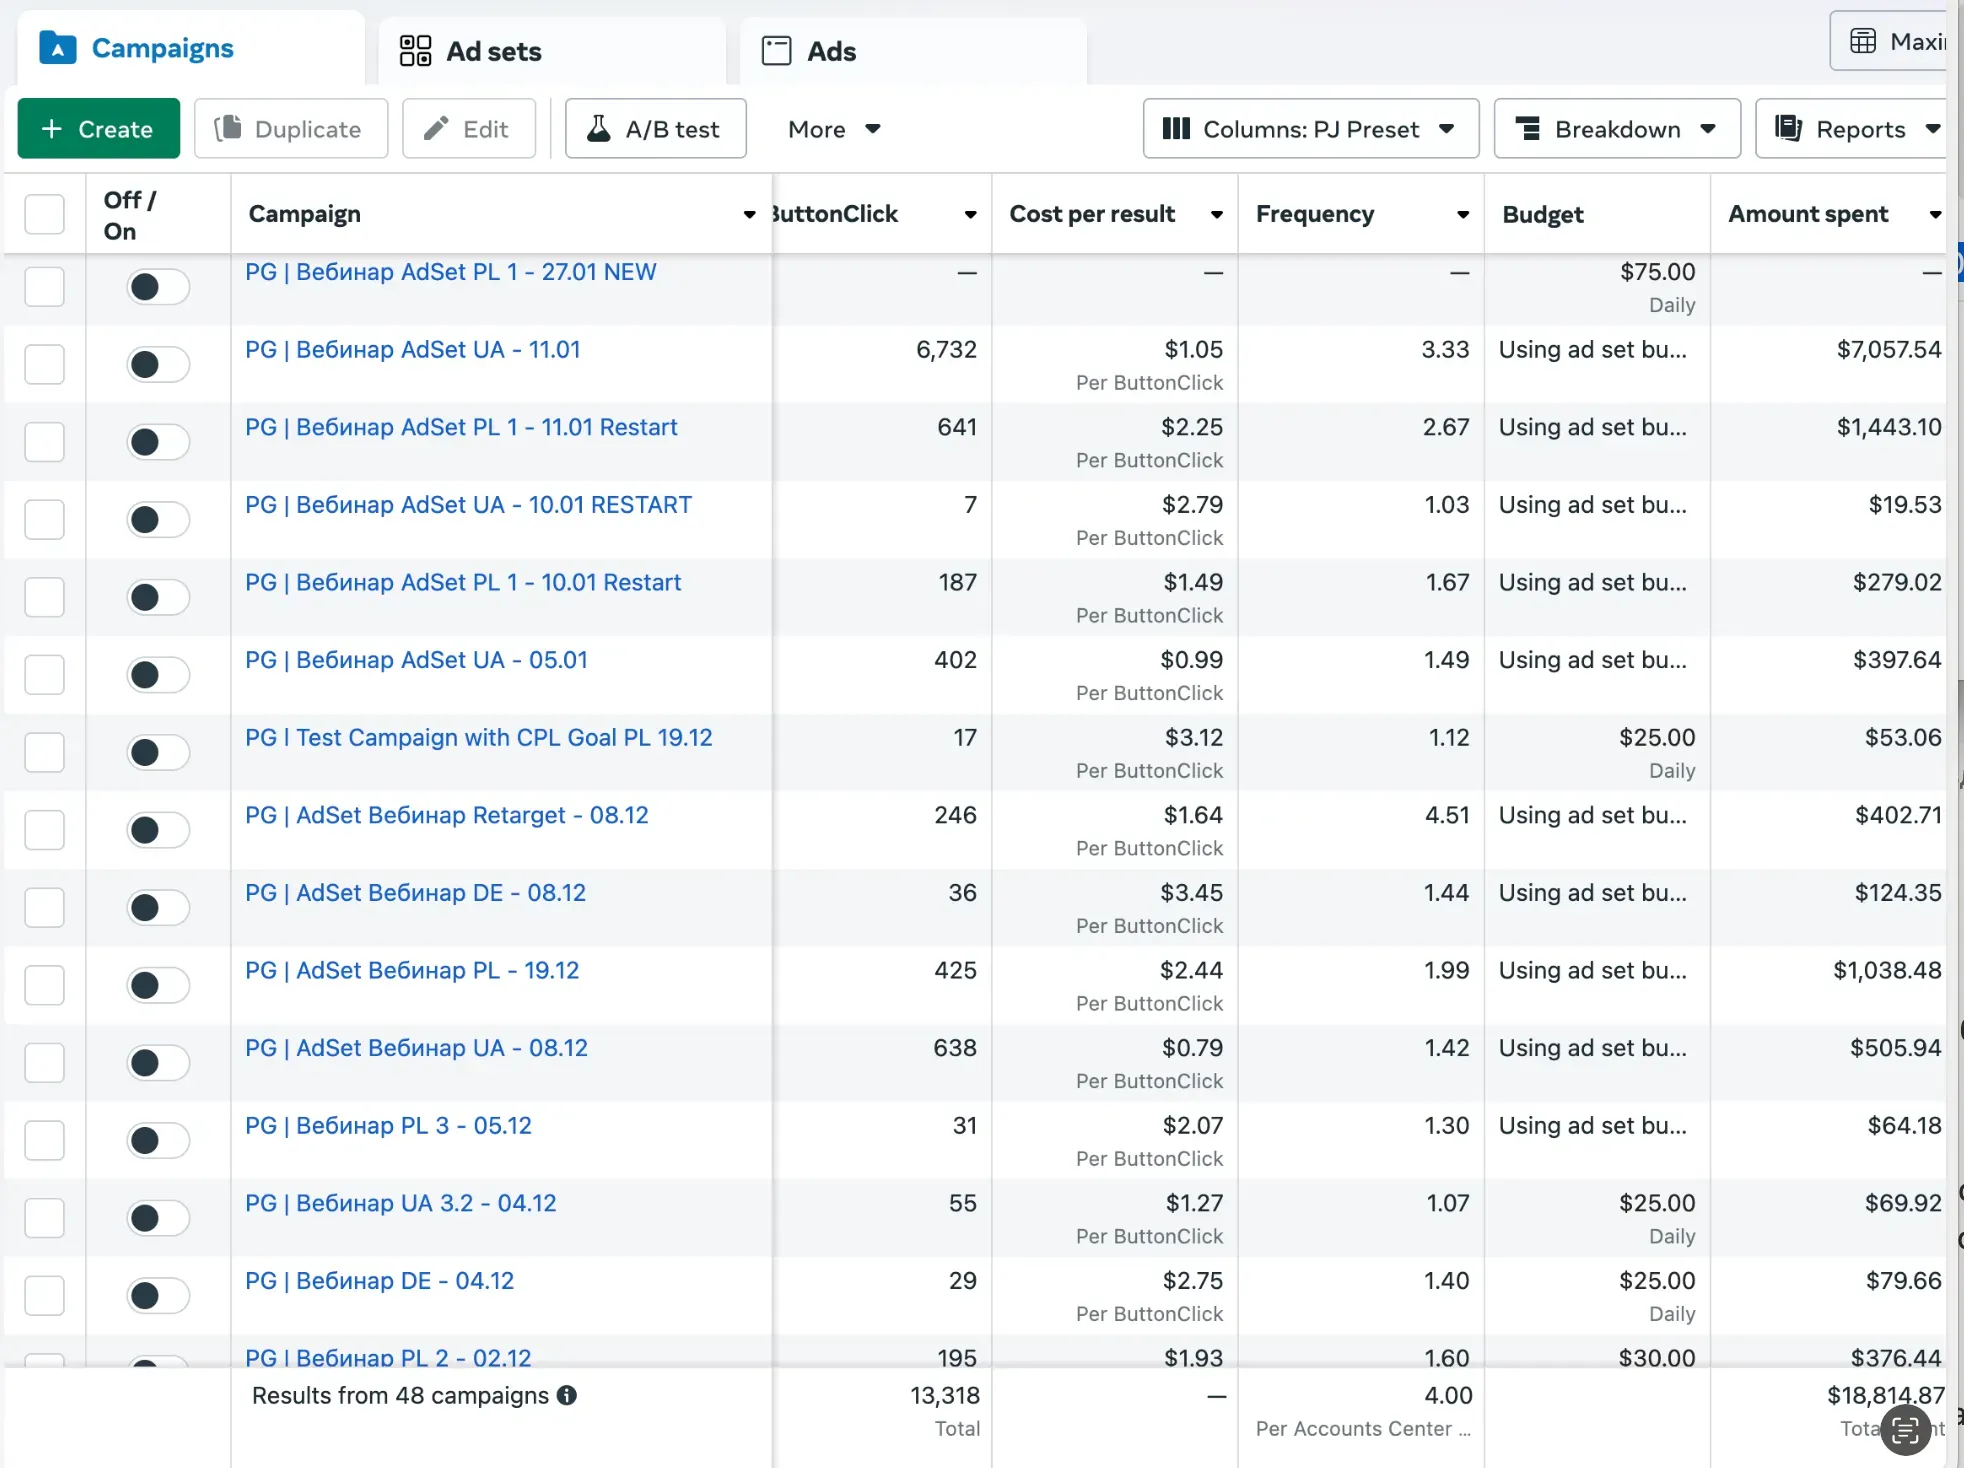Toggle the Test Campaign with CPL Goal switch
This screenshot has width=1964, height=1468.
click(x=157, y=752)
